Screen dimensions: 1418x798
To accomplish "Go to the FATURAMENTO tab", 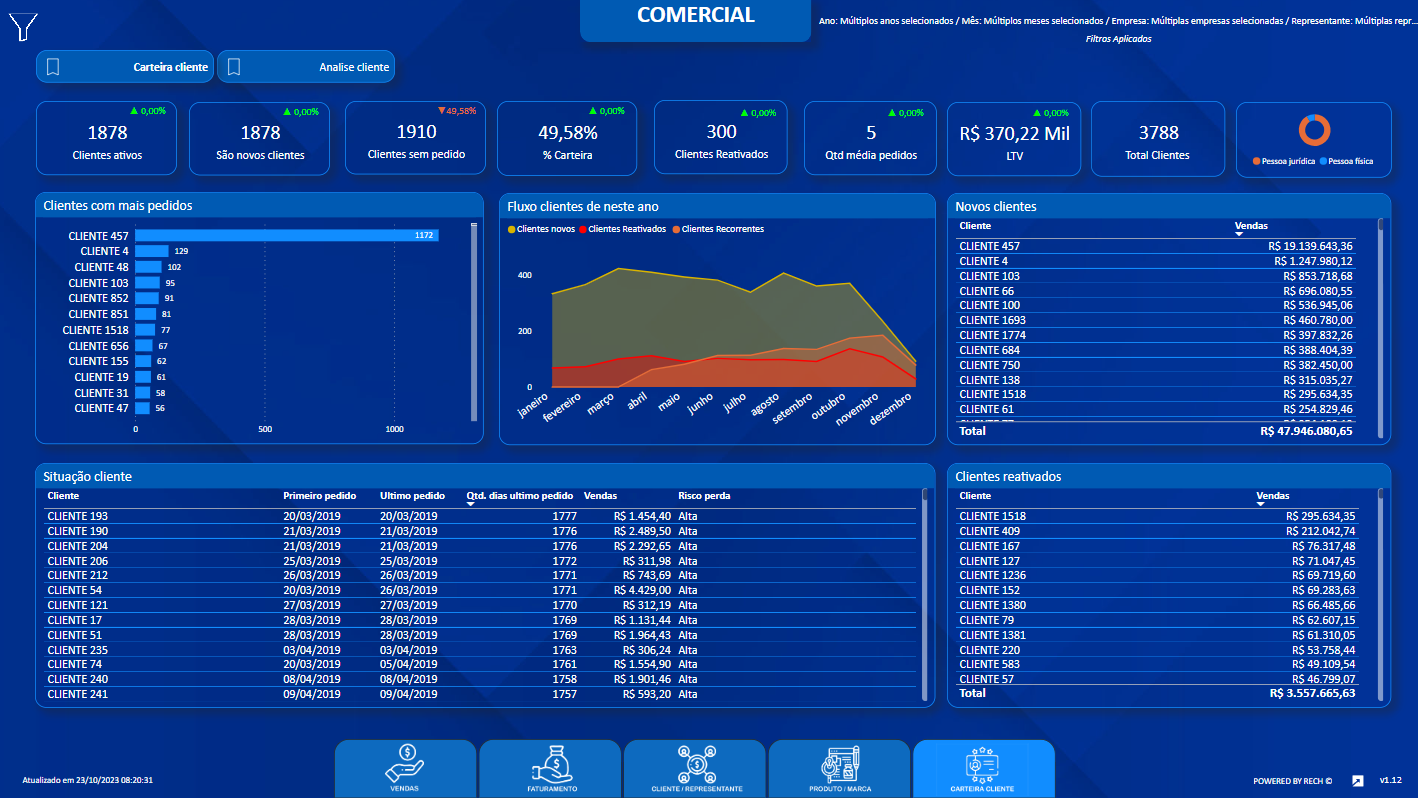I will [x=550, y=768].
